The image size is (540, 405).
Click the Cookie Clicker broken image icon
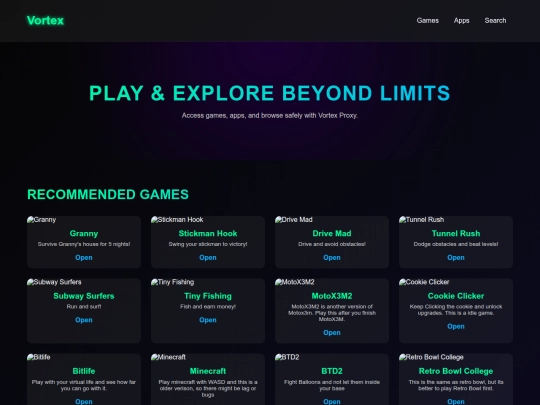coord(402,282)
